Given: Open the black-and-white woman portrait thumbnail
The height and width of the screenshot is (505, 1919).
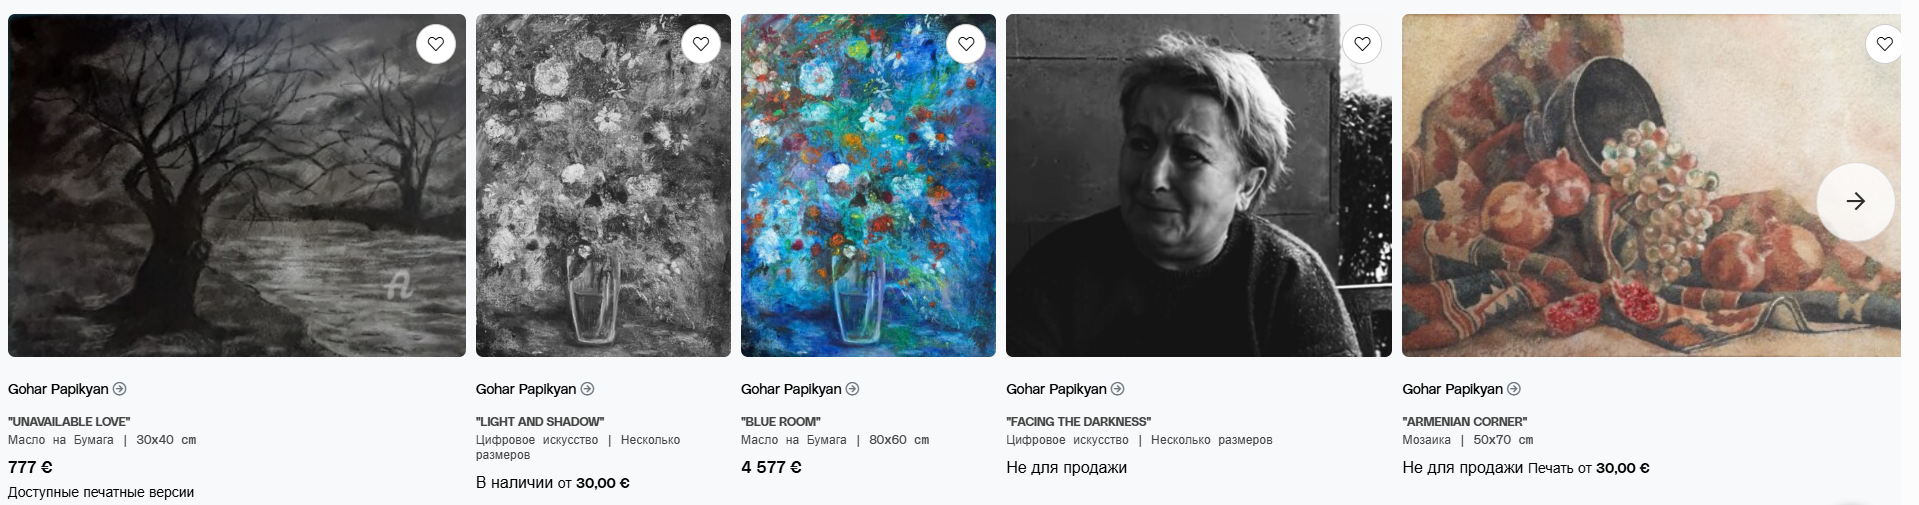Looking at the screenshot, I should [1199, 185].
